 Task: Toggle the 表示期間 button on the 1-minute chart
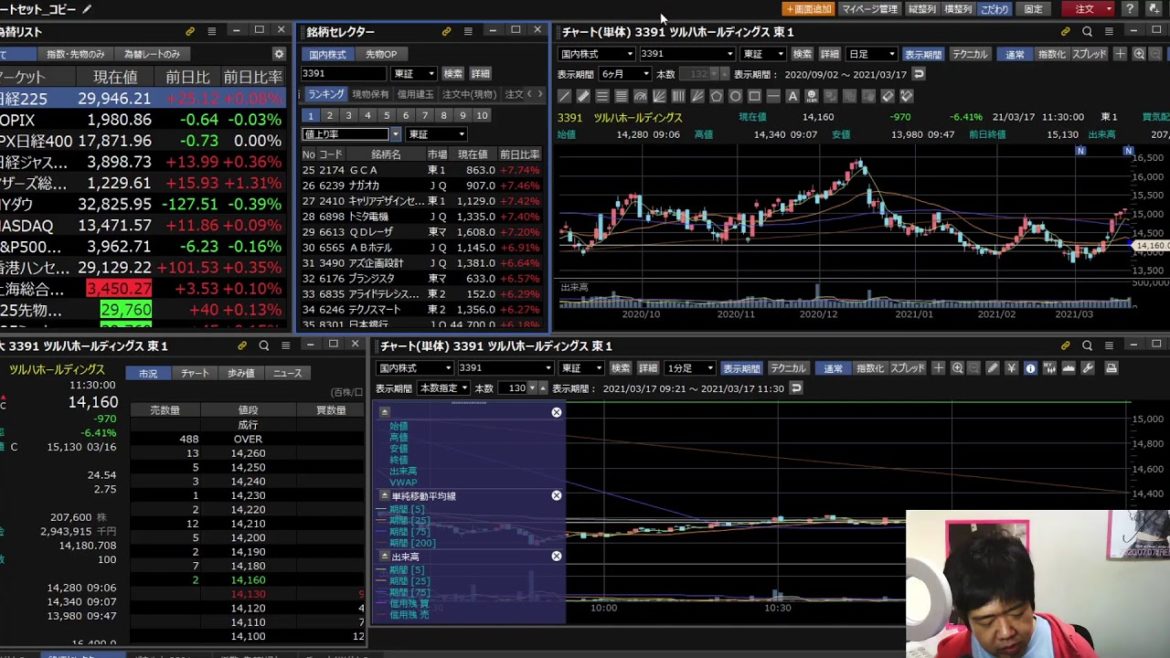[x=742, y=368]
